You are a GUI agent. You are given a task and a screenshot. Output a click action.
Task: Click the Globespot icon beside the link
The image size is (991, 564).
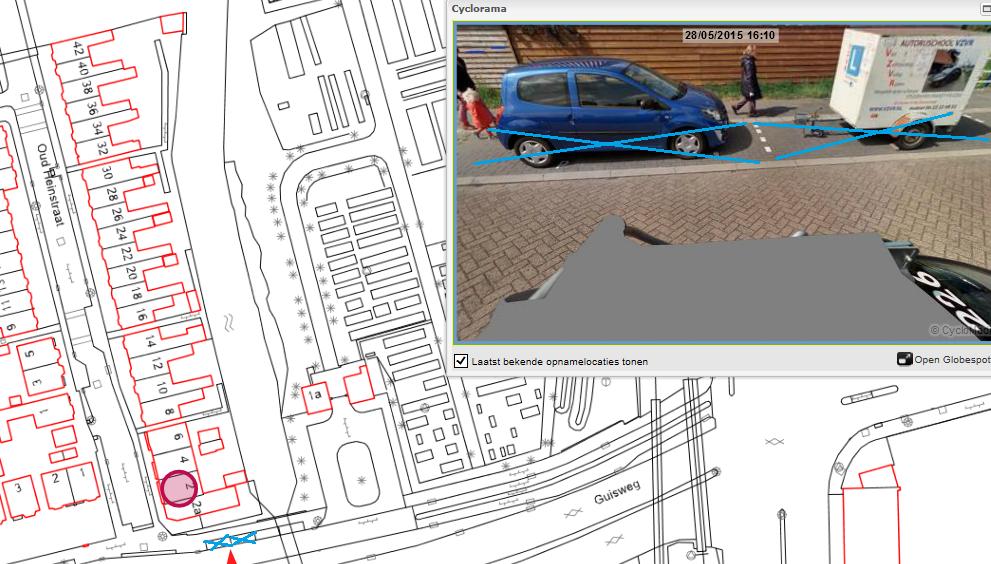[x=904, y=359]
